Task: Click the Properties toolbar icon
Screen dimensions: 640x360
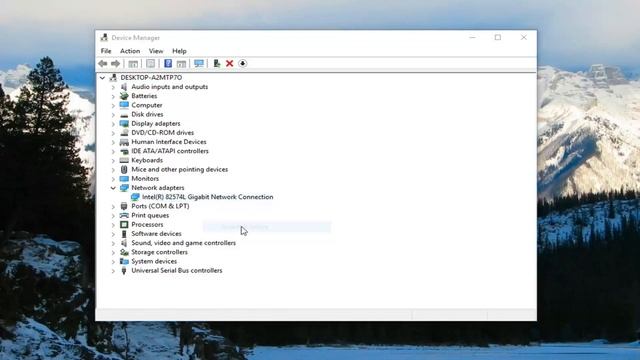Action: pos(151,64)
